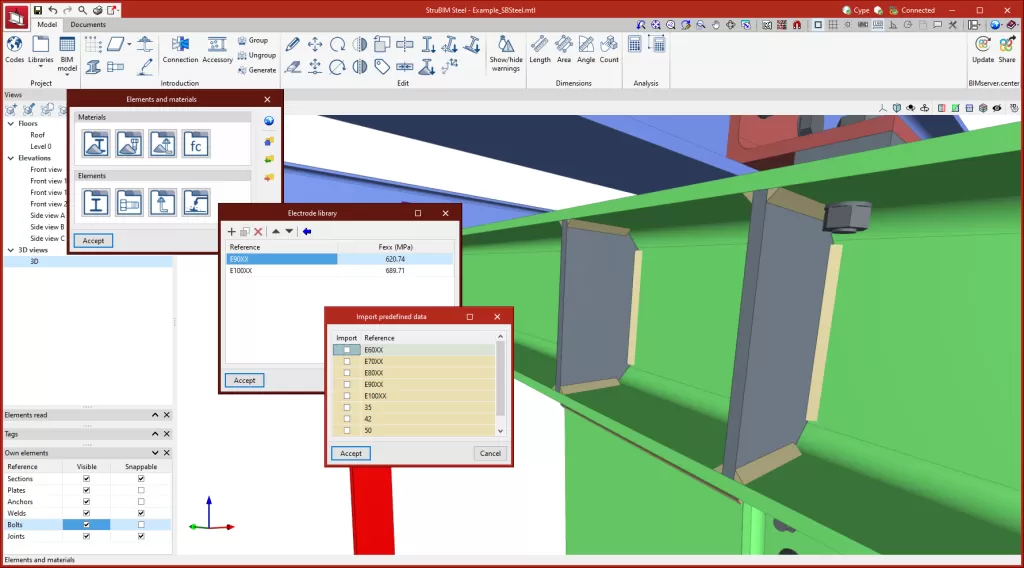The height and width of the screenshot is (568, 1024).
Task: Select the Connection tool
Action: point(180,50)
